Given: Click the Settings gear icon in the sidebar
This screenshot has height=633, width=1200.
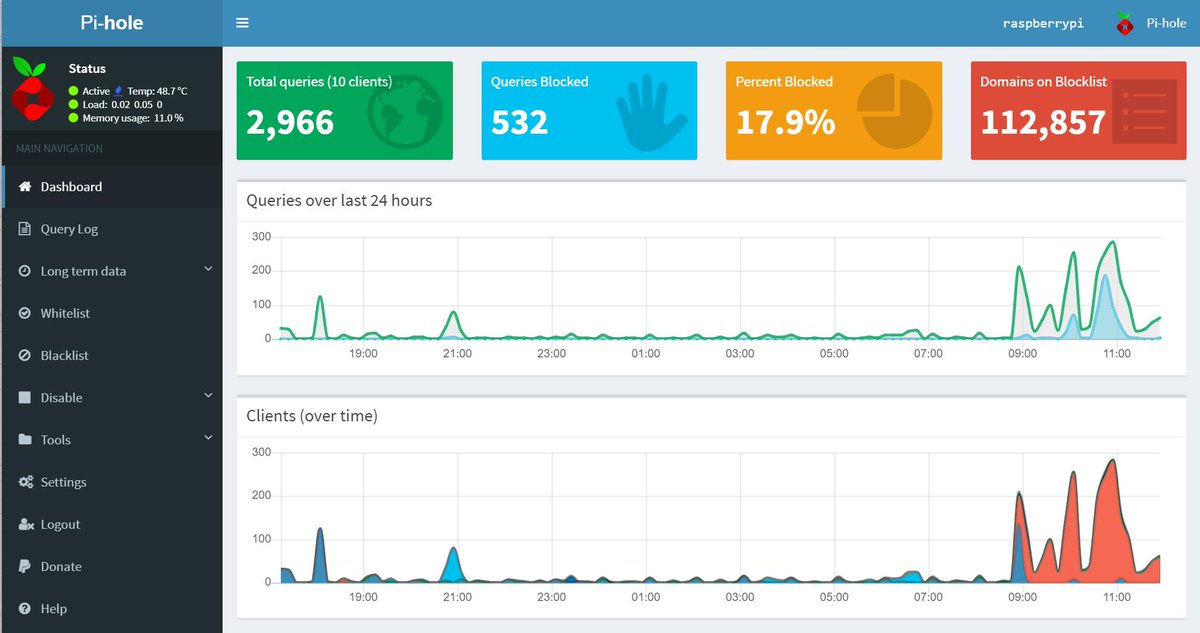Looking at the screenshot, I should pyautogui.click(x=25, y=482).
